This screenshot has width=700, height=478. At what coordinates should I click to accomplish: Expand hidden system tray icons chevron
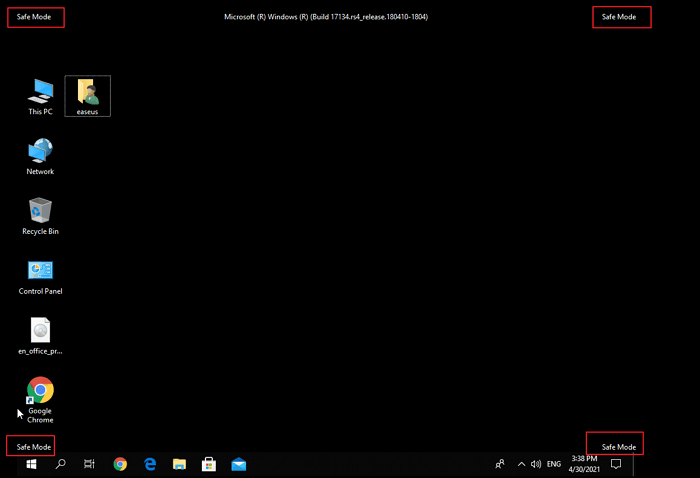[x=520, y=464]
